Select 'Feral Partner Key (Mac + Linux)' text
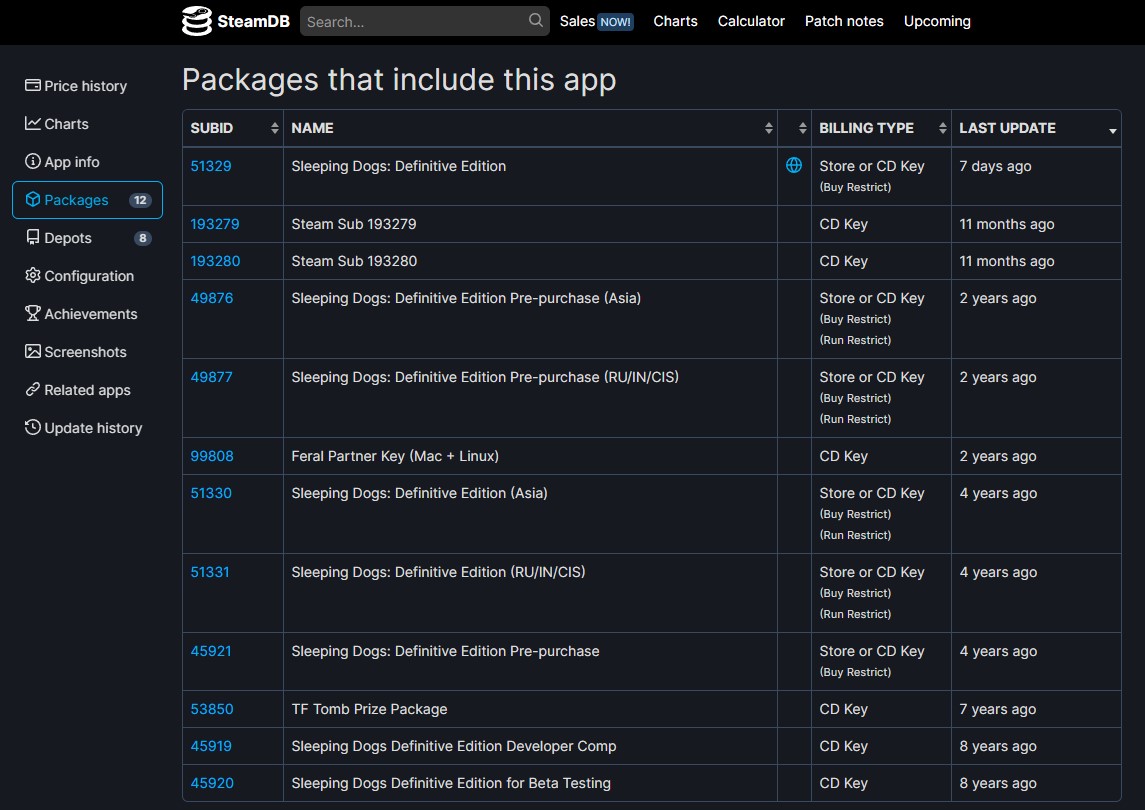This screenshot has width=1145, height=810. [395, 456]
